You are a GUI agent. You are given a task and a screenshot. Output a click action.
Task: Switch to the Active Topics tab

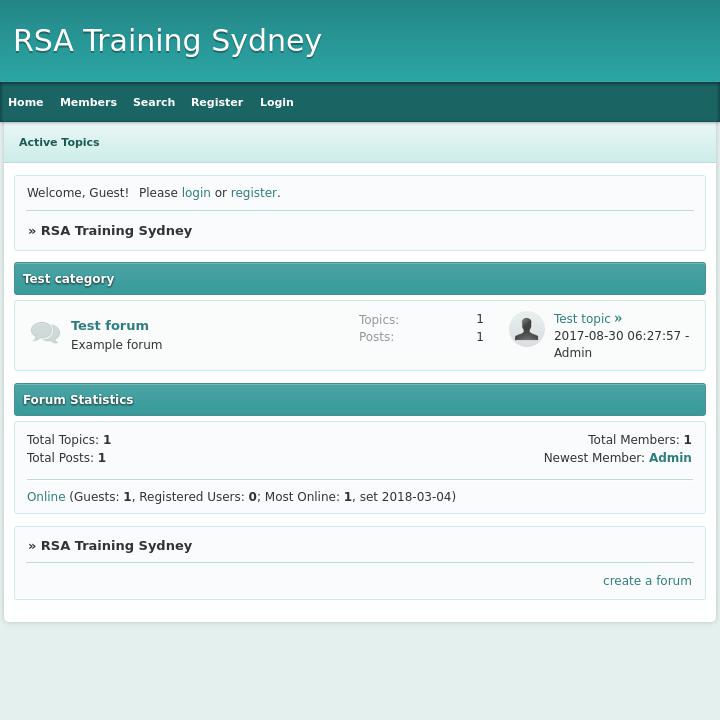[x=59, y=142]
